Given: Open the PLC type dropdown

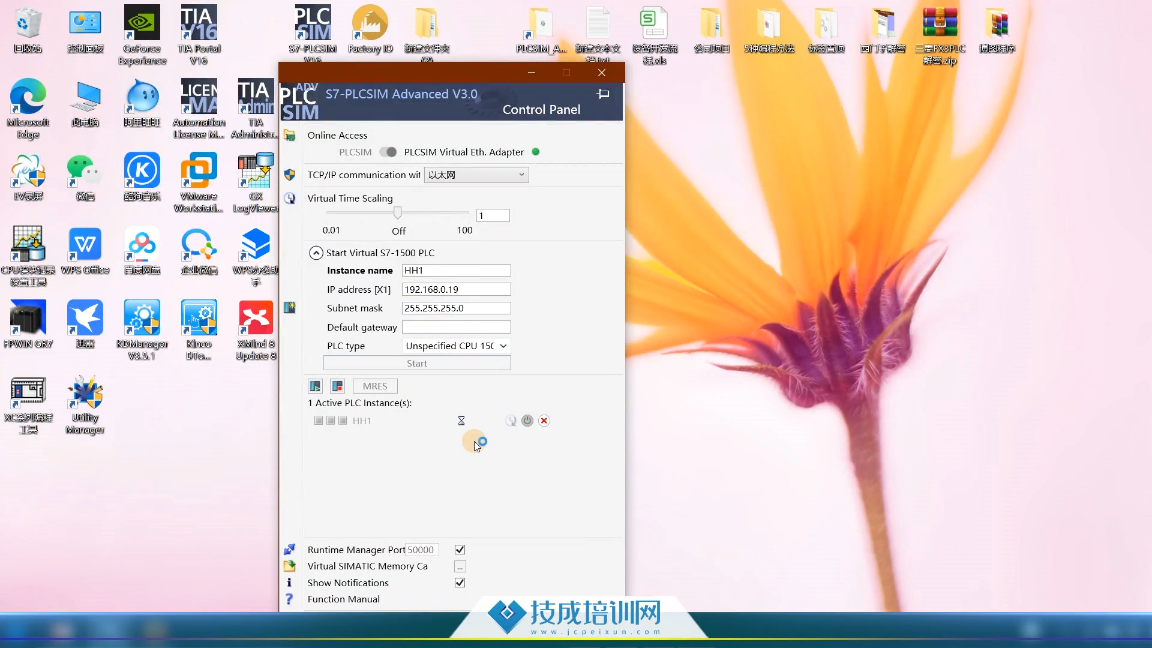Looking at the screenshot, I should [456, 345].
